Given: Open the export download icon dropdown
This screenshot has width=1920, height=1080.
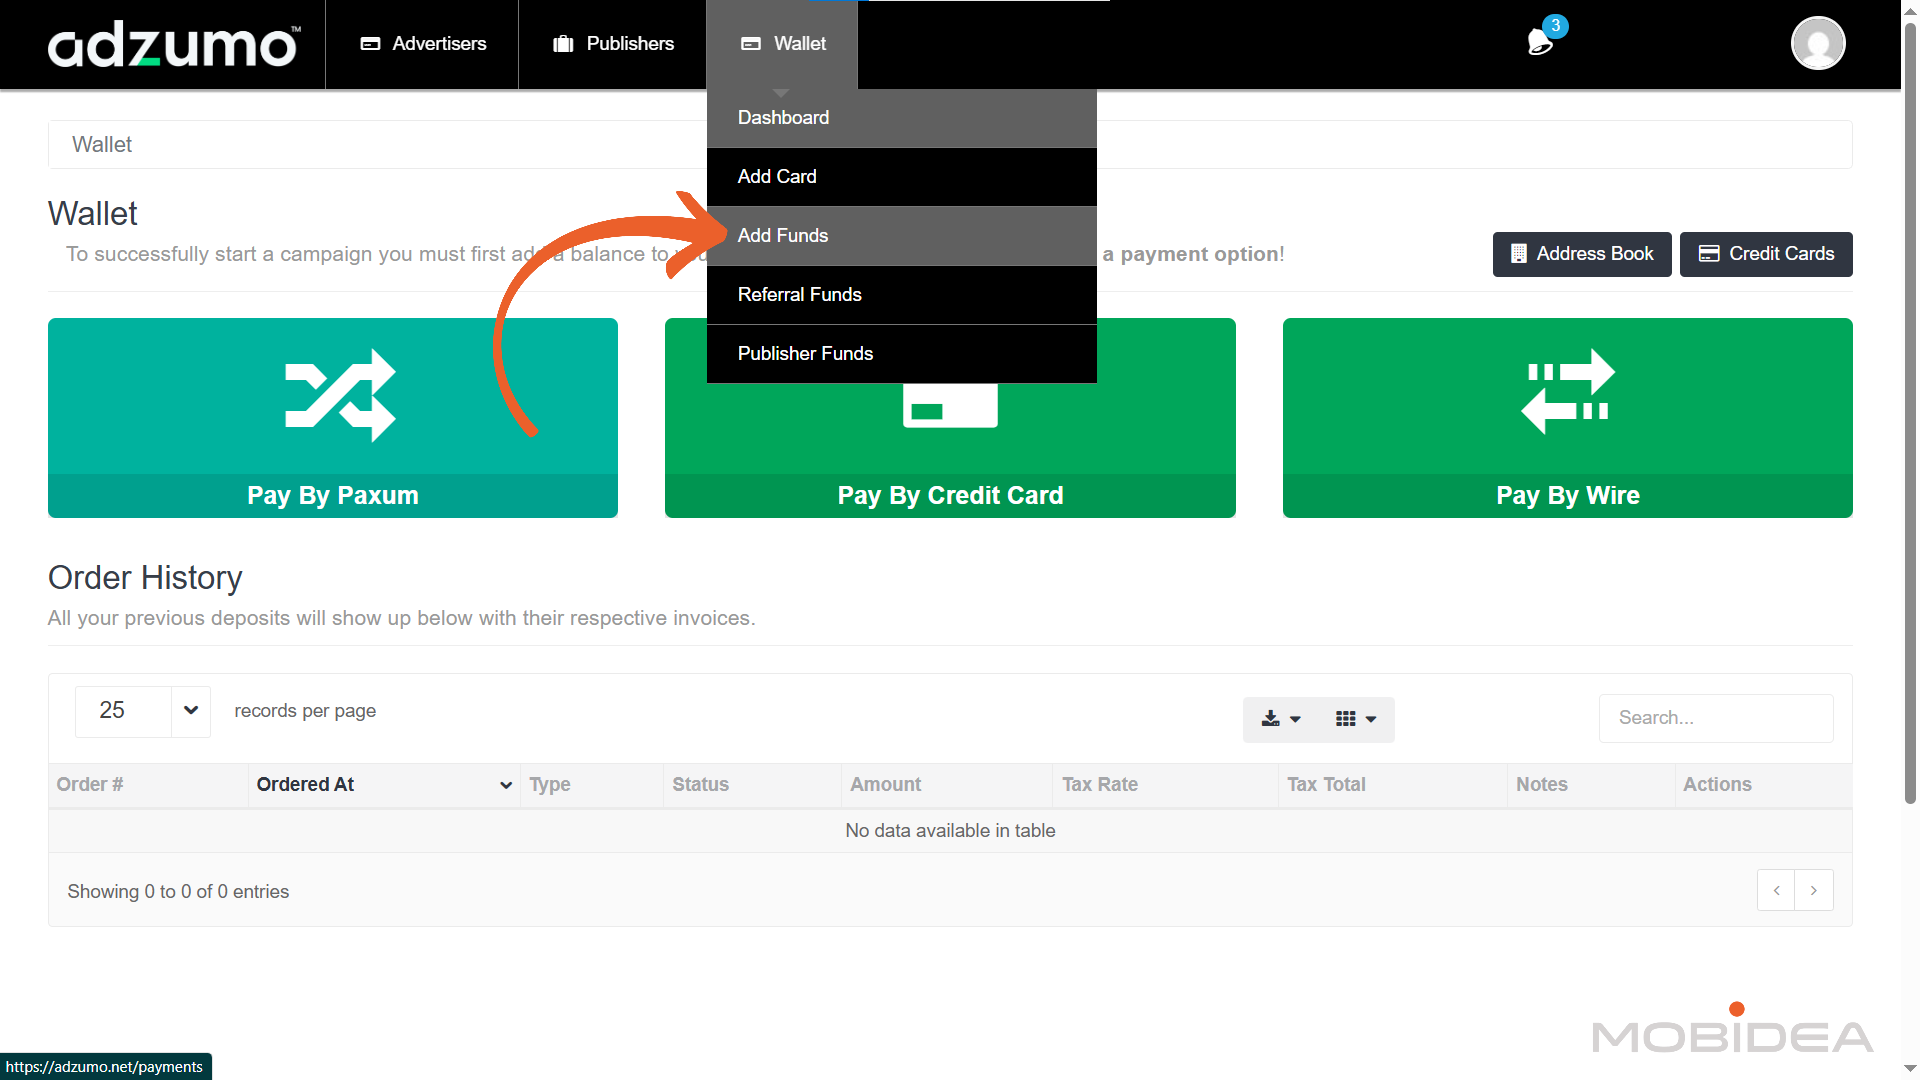Looking at the screenshot, I should 1280,719.
